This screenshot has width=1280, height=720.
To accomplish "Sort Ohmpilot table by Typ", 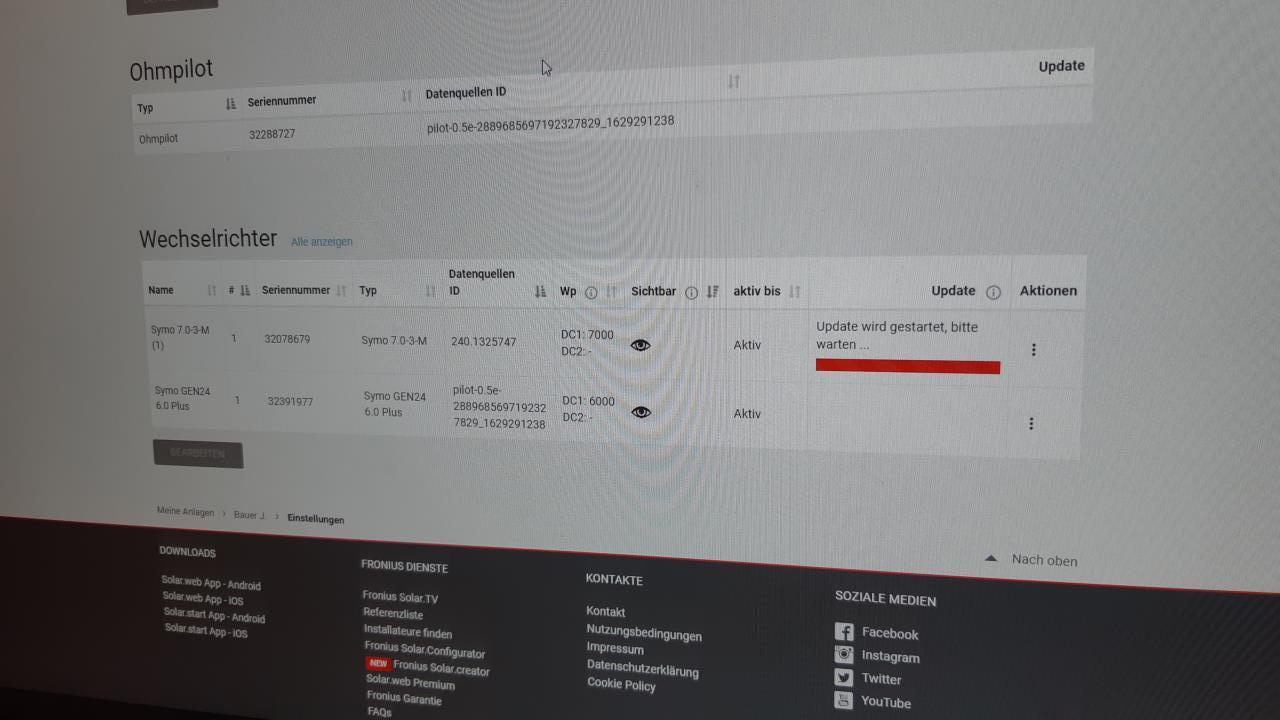I will (x=231, y=104).
